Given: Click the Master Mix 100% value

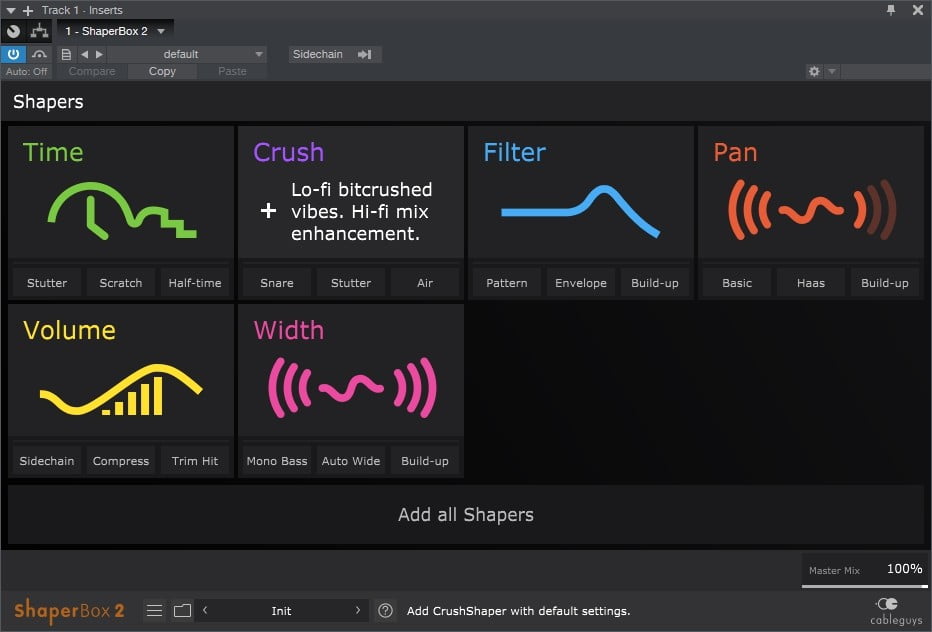Looking at the screenshot, I should pyautogui.click(x=904, y=569).
